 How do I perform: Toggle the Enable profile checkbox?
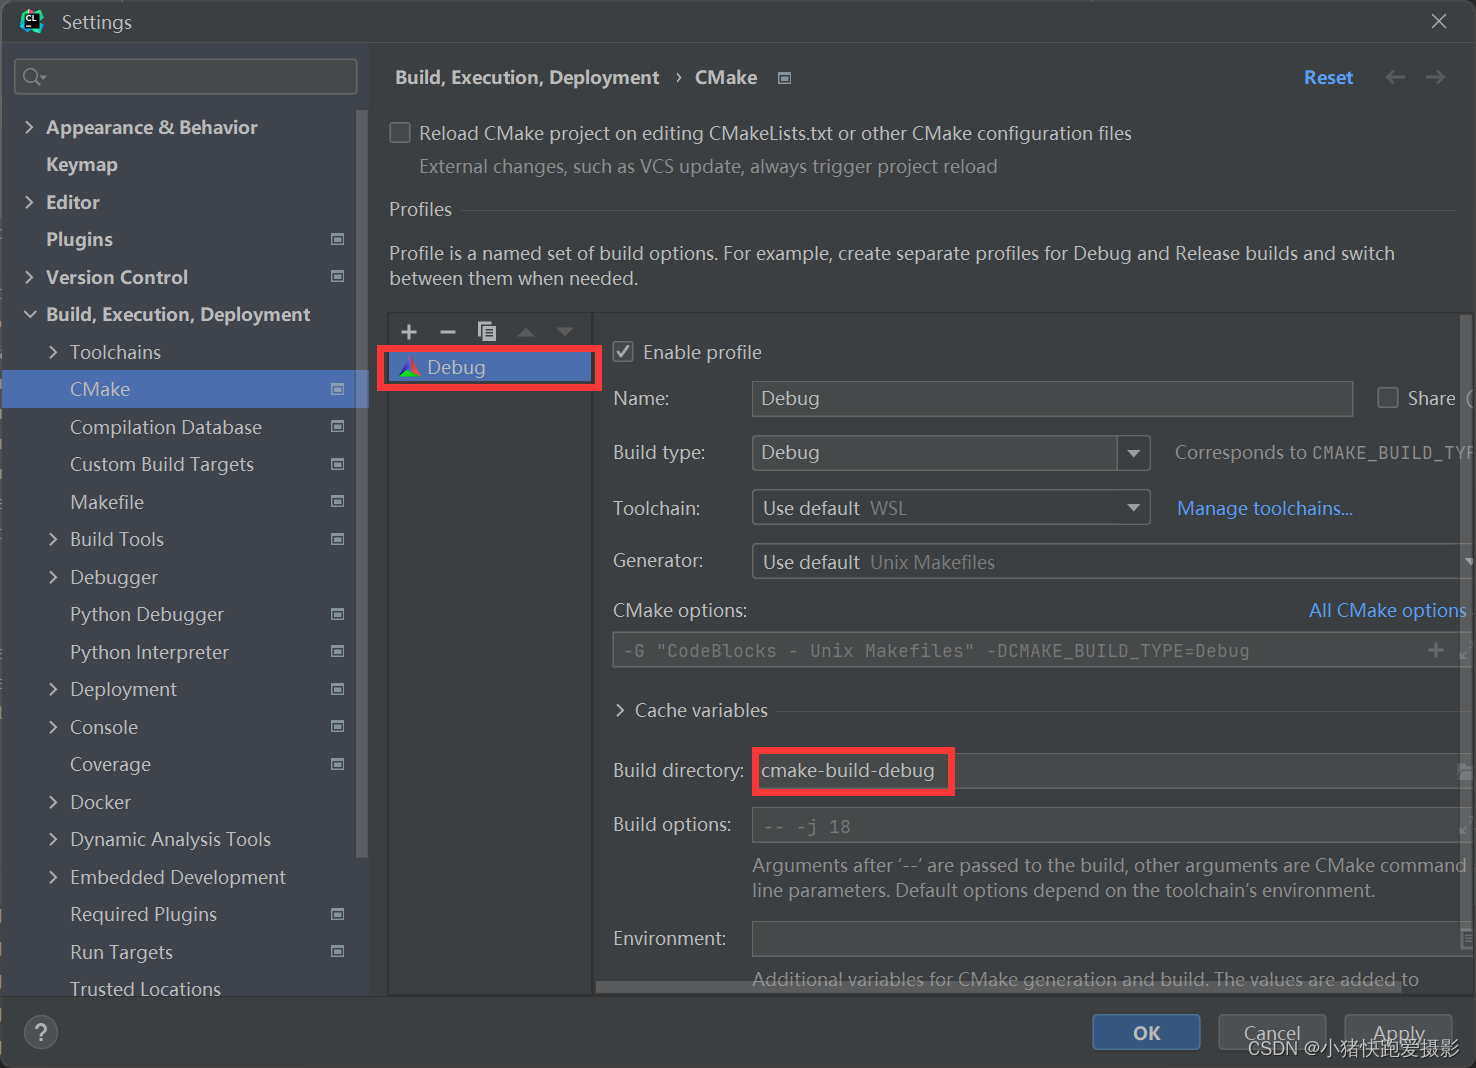click(x=623, y=351)
